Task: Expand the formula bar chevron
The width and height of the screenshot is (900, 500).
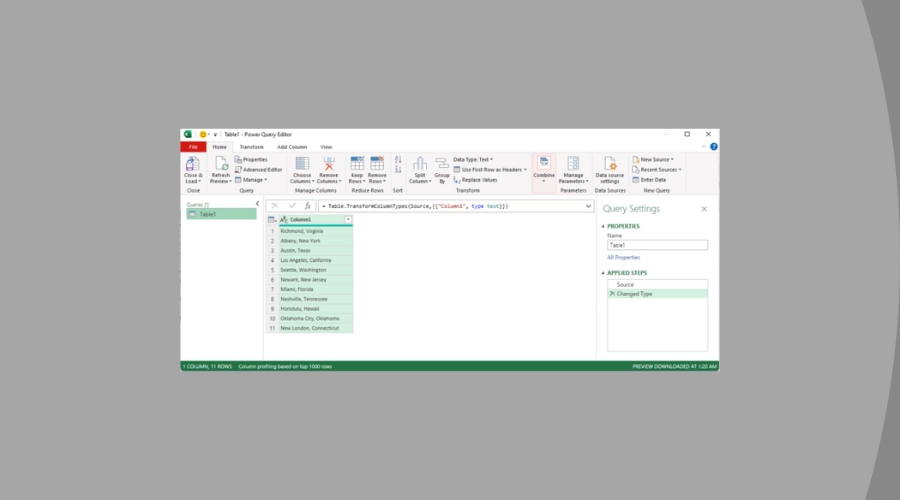Action: click(590, 206)
